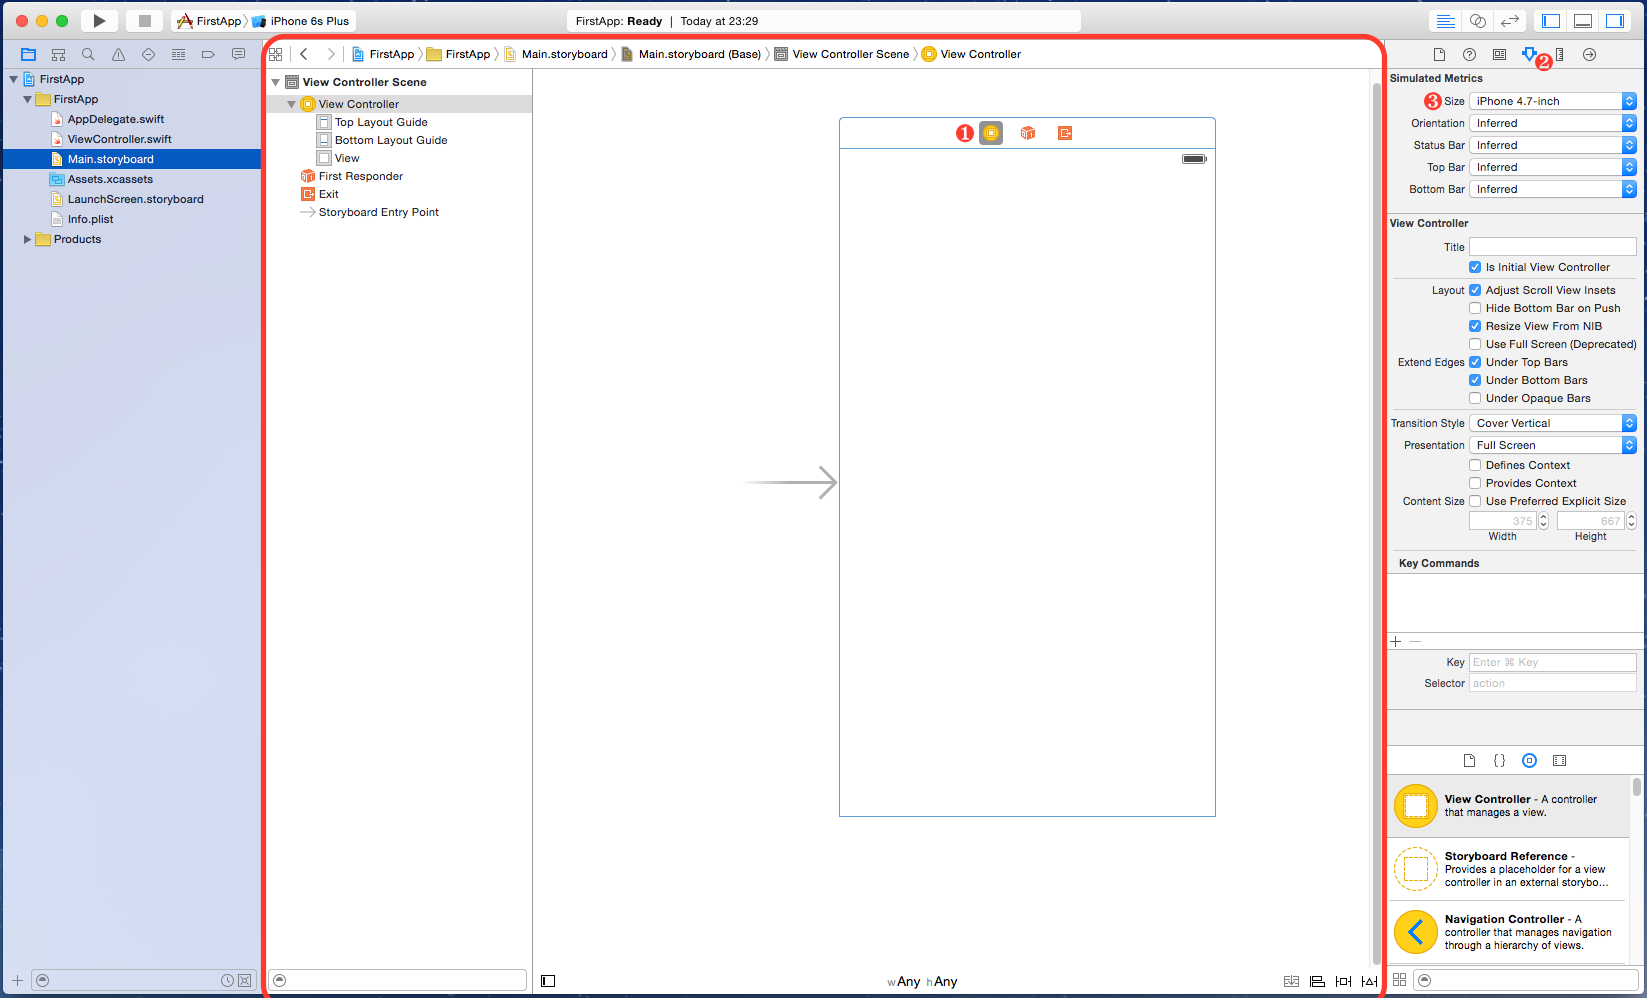This screenshot has height=998, width=1647.
Task: Open the Find navigator search icon
Action: click(x=88, y=55)
